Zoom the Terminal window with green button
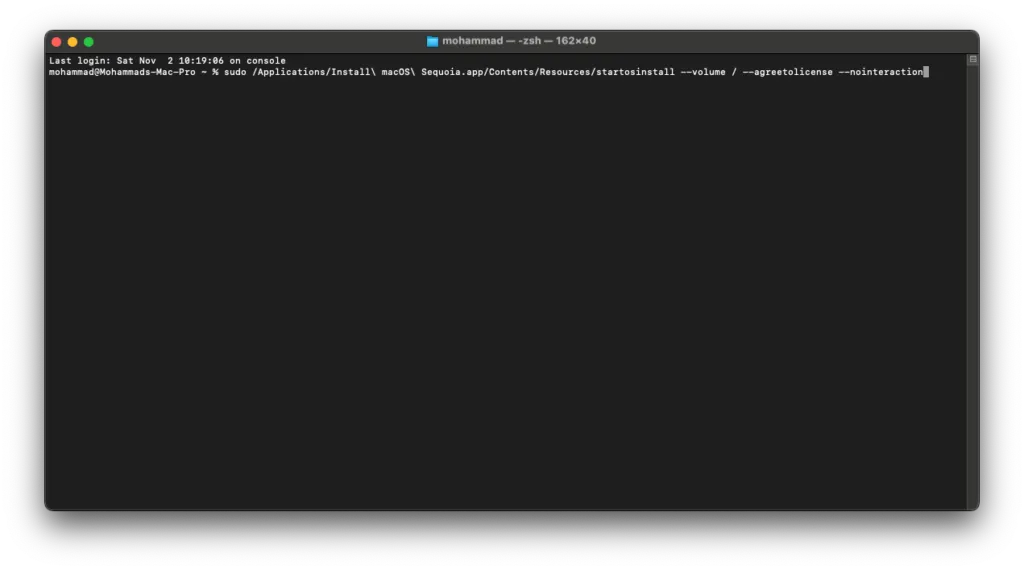1024x570 pixels. tap(89, 42)
